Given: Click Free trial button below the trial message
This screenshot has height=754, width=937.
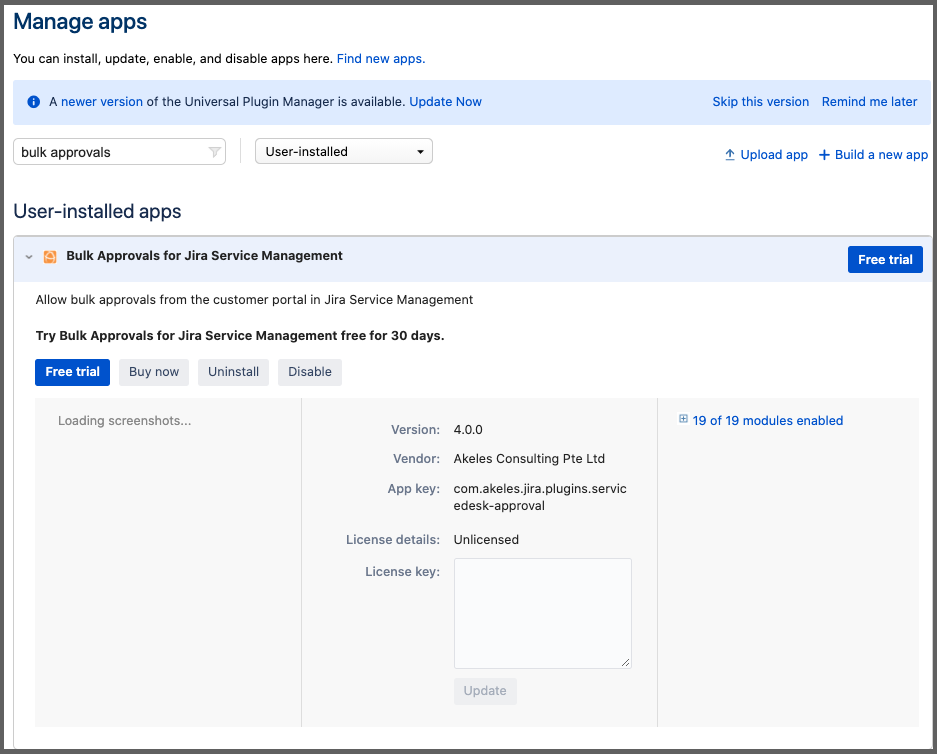Looking at the screenshot, I should click(72, 372).
